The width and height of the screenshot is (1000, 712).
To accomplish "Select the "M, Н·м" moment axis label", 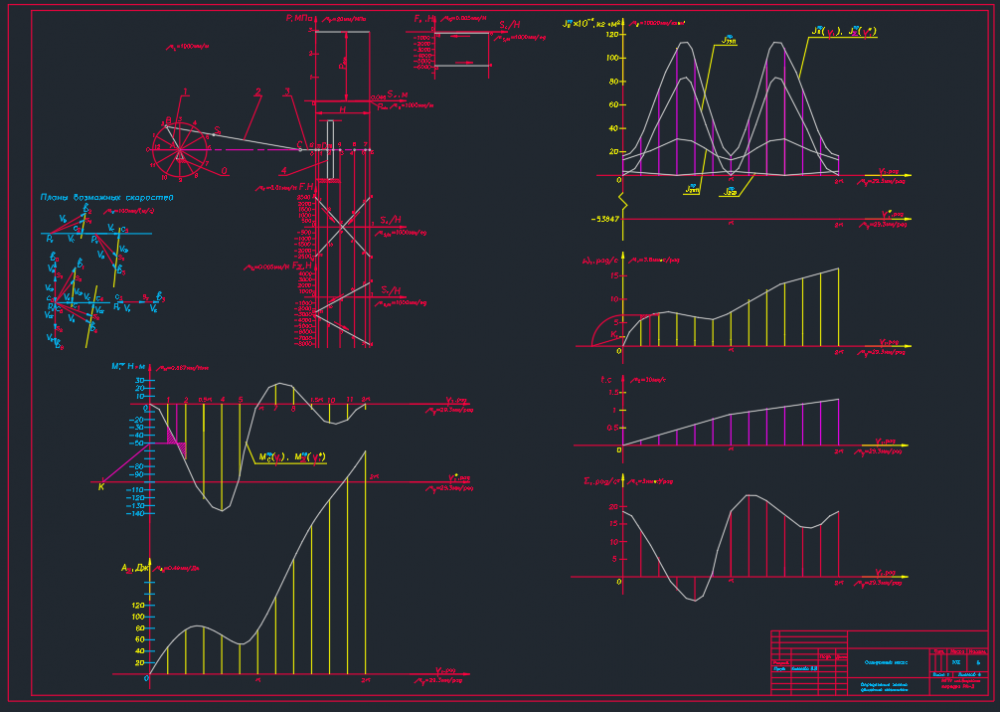I will (130, 367).
